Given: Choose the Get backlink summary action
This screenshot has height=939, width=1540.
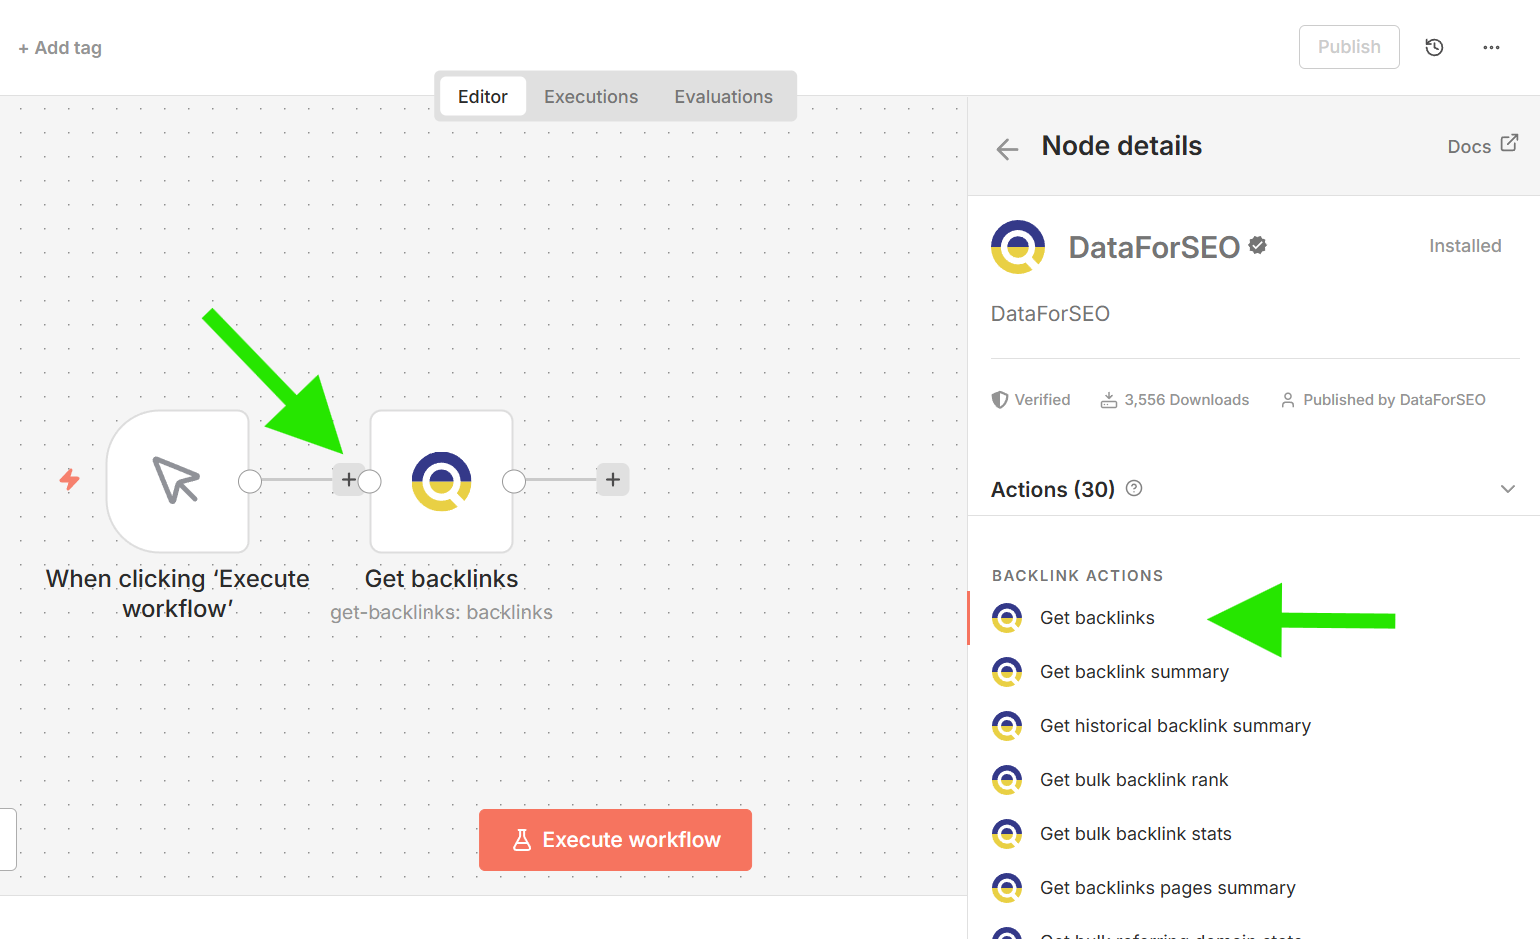Looking at the screenshot, I should coord(1134,672).
